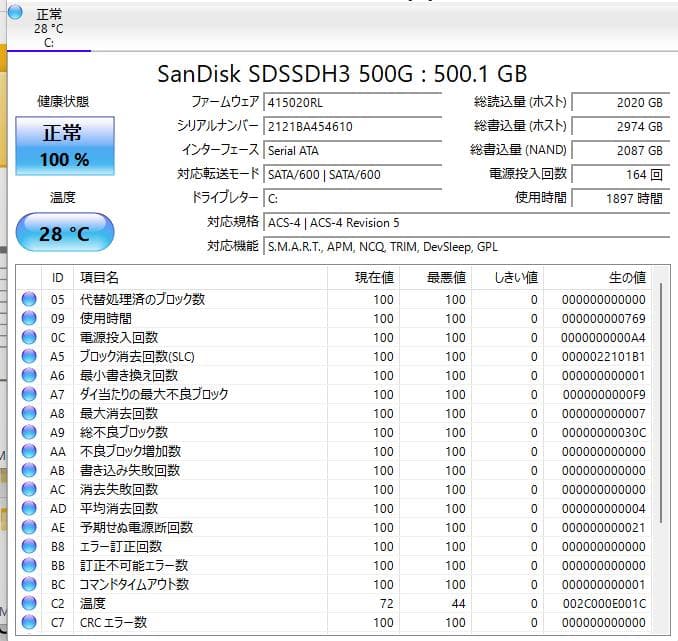Click the drive letter field C:
Screen dimensions: 678x641
[352, 199]
